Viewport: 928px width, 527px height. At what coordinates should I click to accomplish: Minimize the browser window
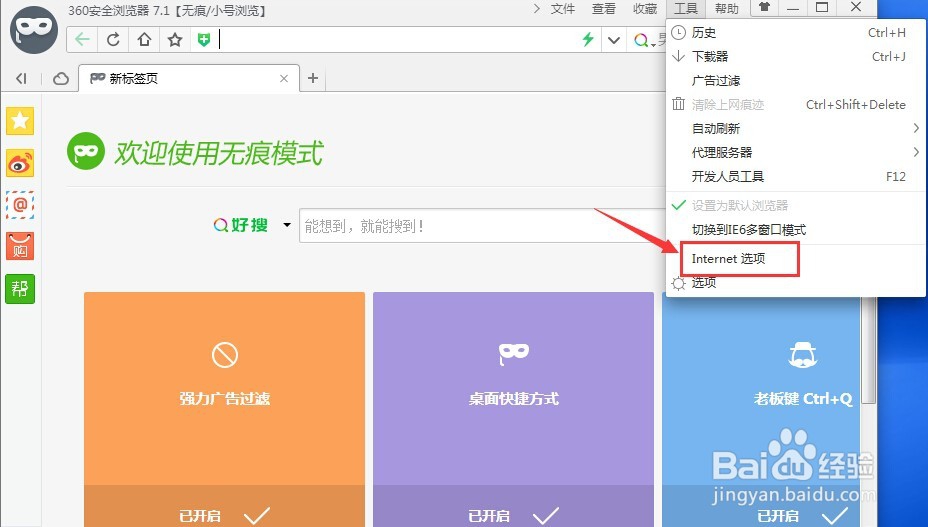(793, 8)
